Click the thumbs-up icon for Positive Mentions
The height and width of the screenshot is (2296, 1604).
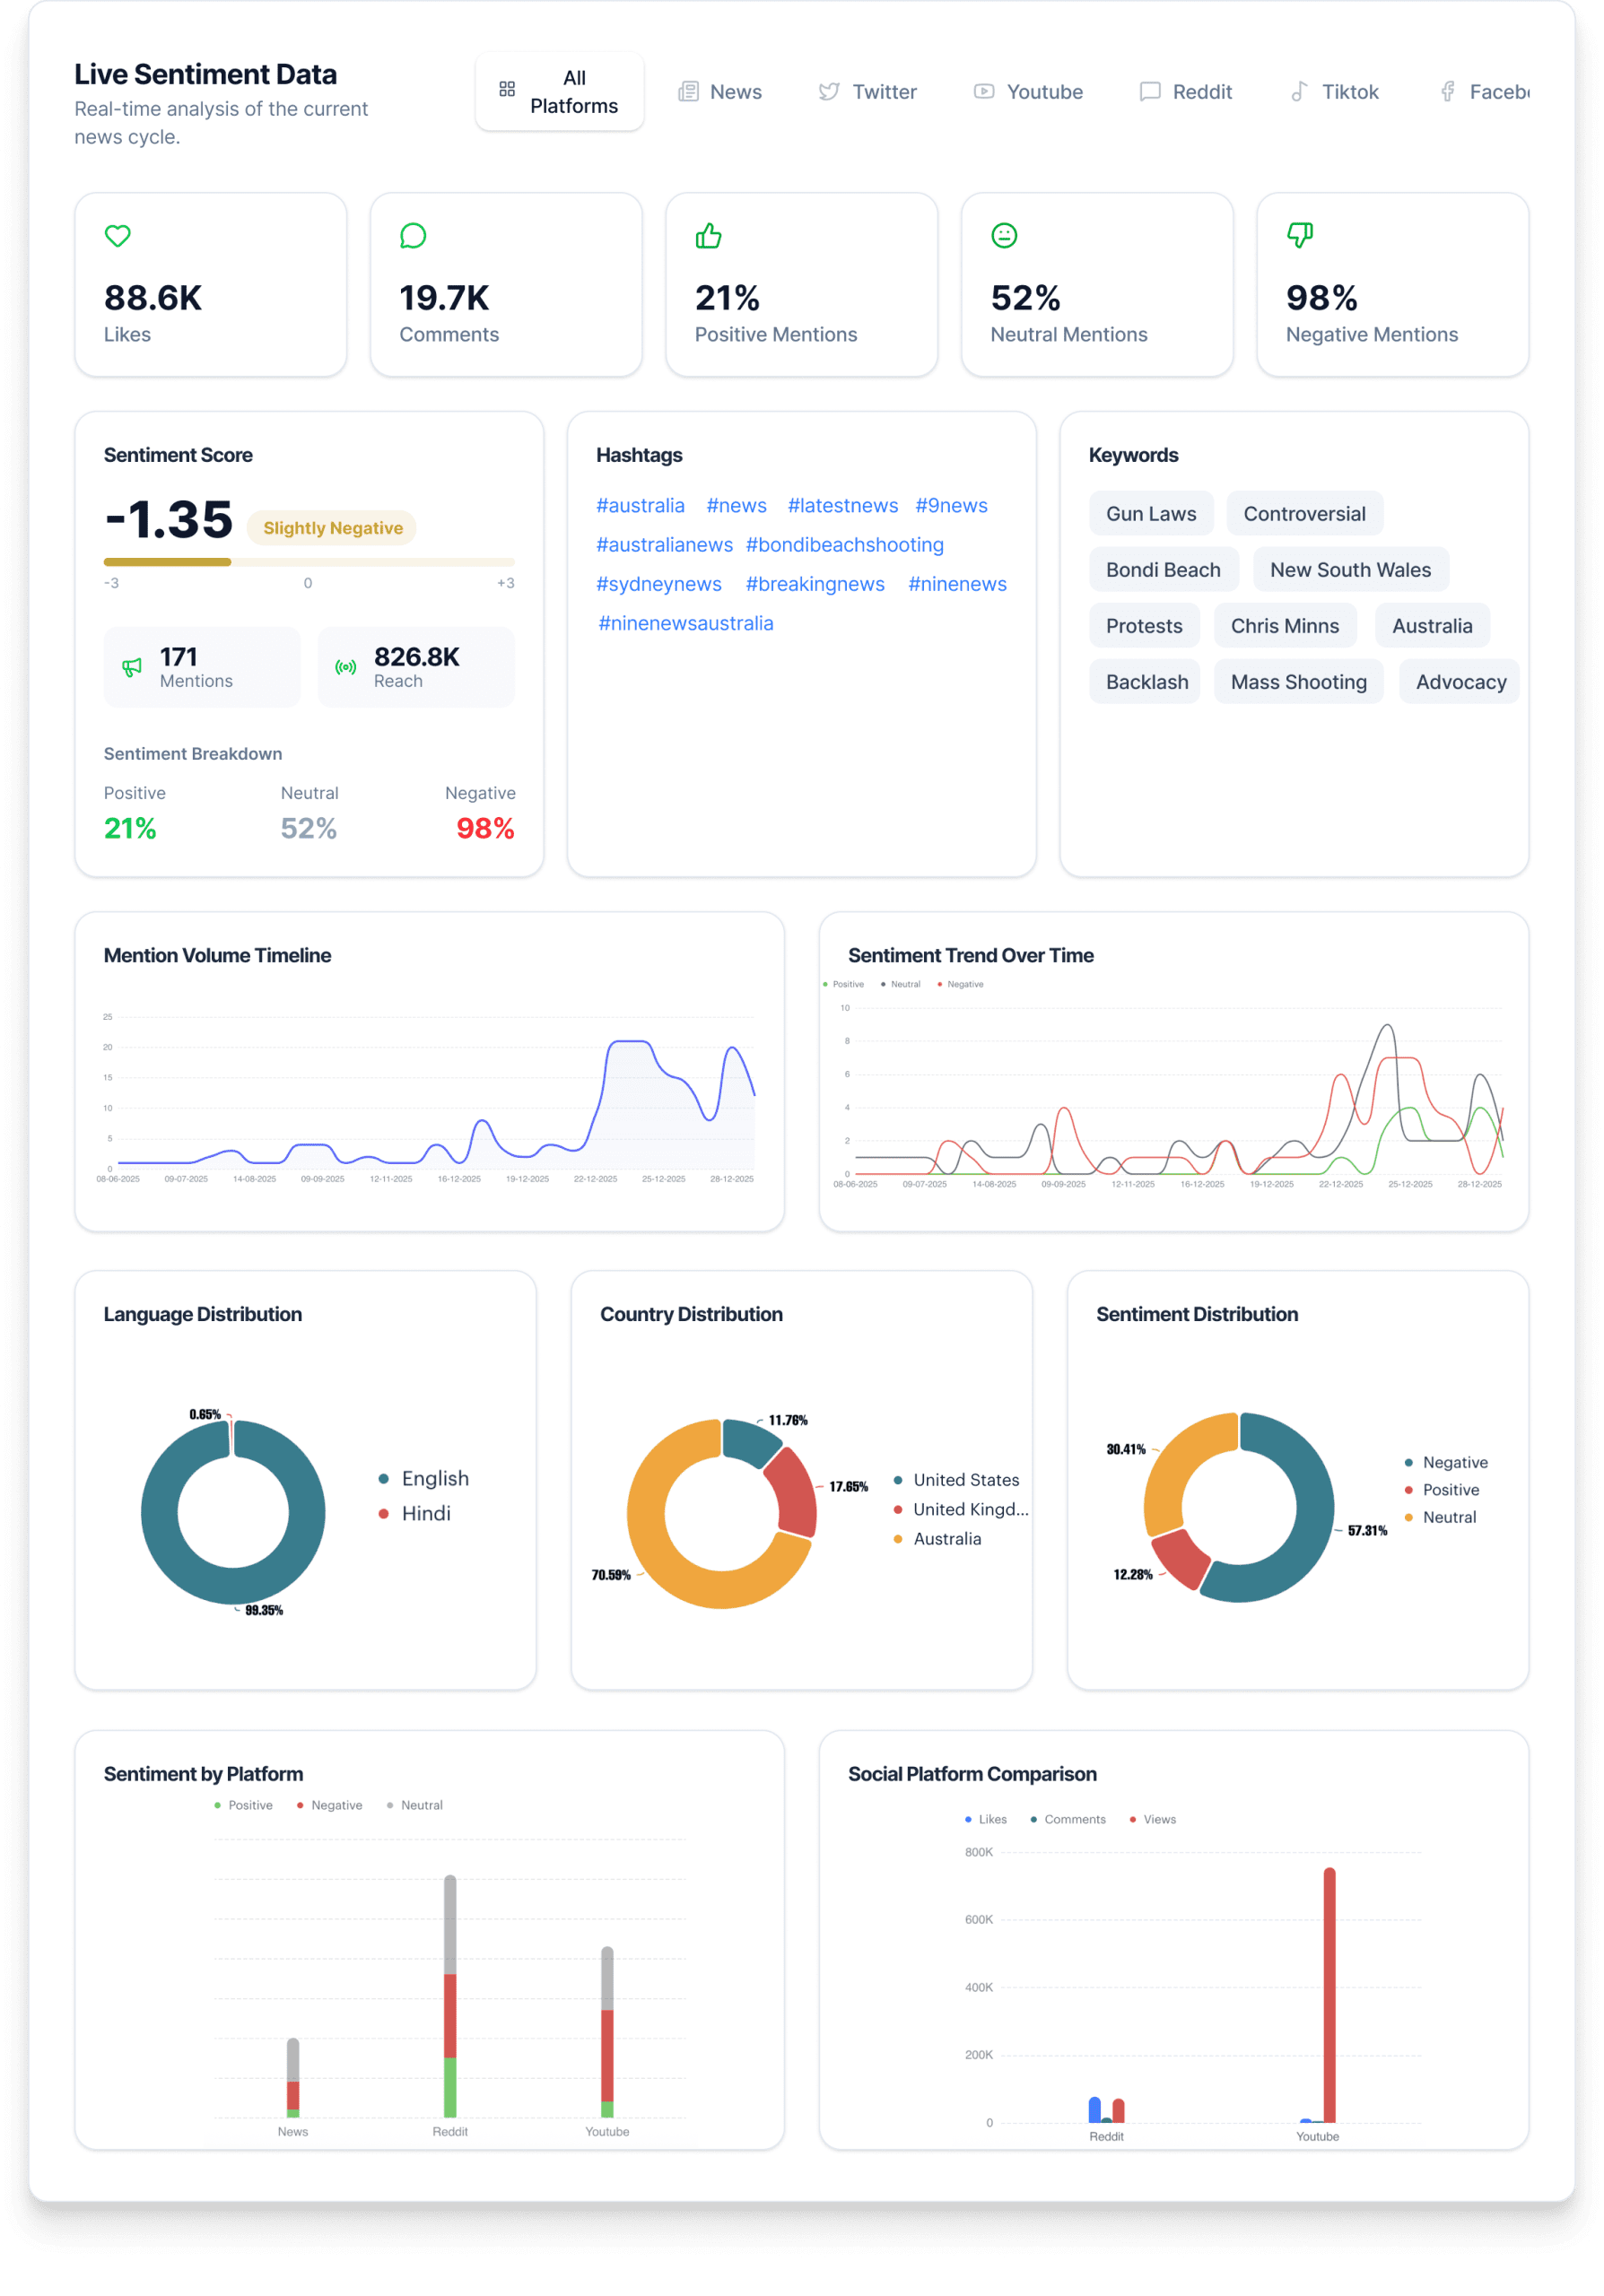pos(708,236)
